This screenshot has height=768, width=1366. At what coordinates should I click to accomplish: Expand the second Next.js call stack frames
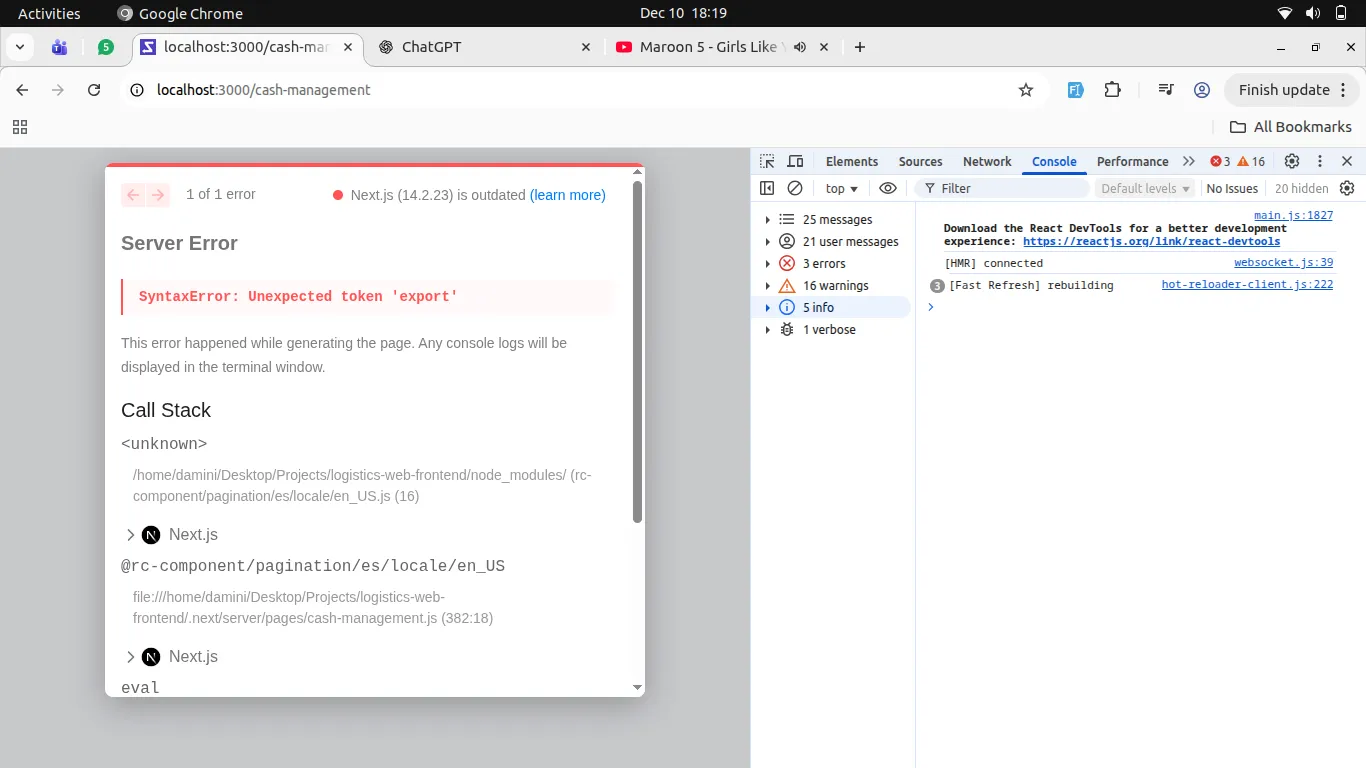(x=130, y=657)
